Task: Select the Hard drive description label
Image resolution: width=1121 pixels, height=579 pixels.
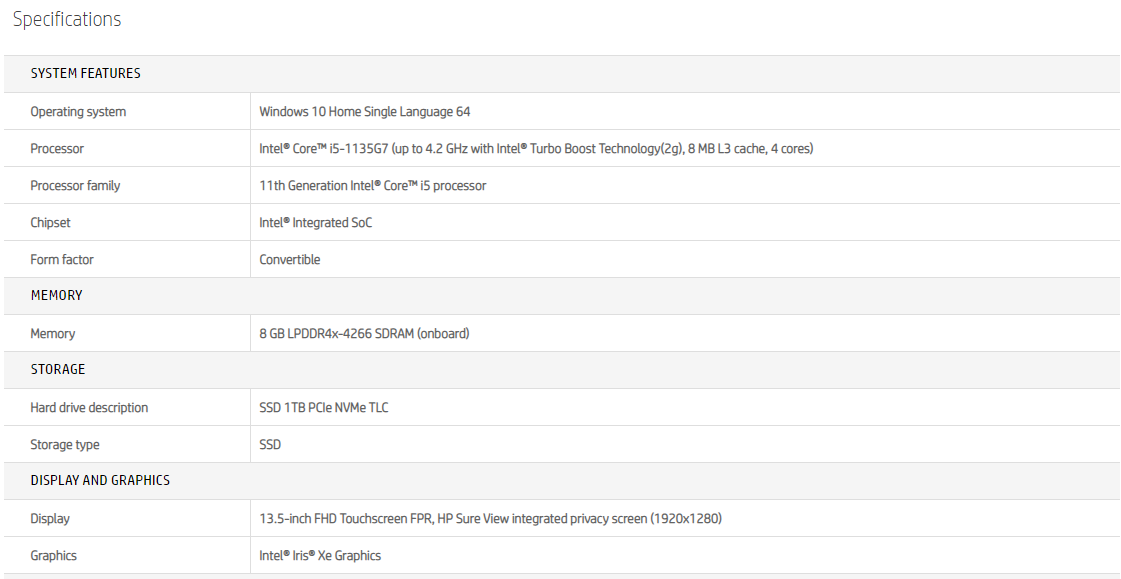Action: pos(89,408)
